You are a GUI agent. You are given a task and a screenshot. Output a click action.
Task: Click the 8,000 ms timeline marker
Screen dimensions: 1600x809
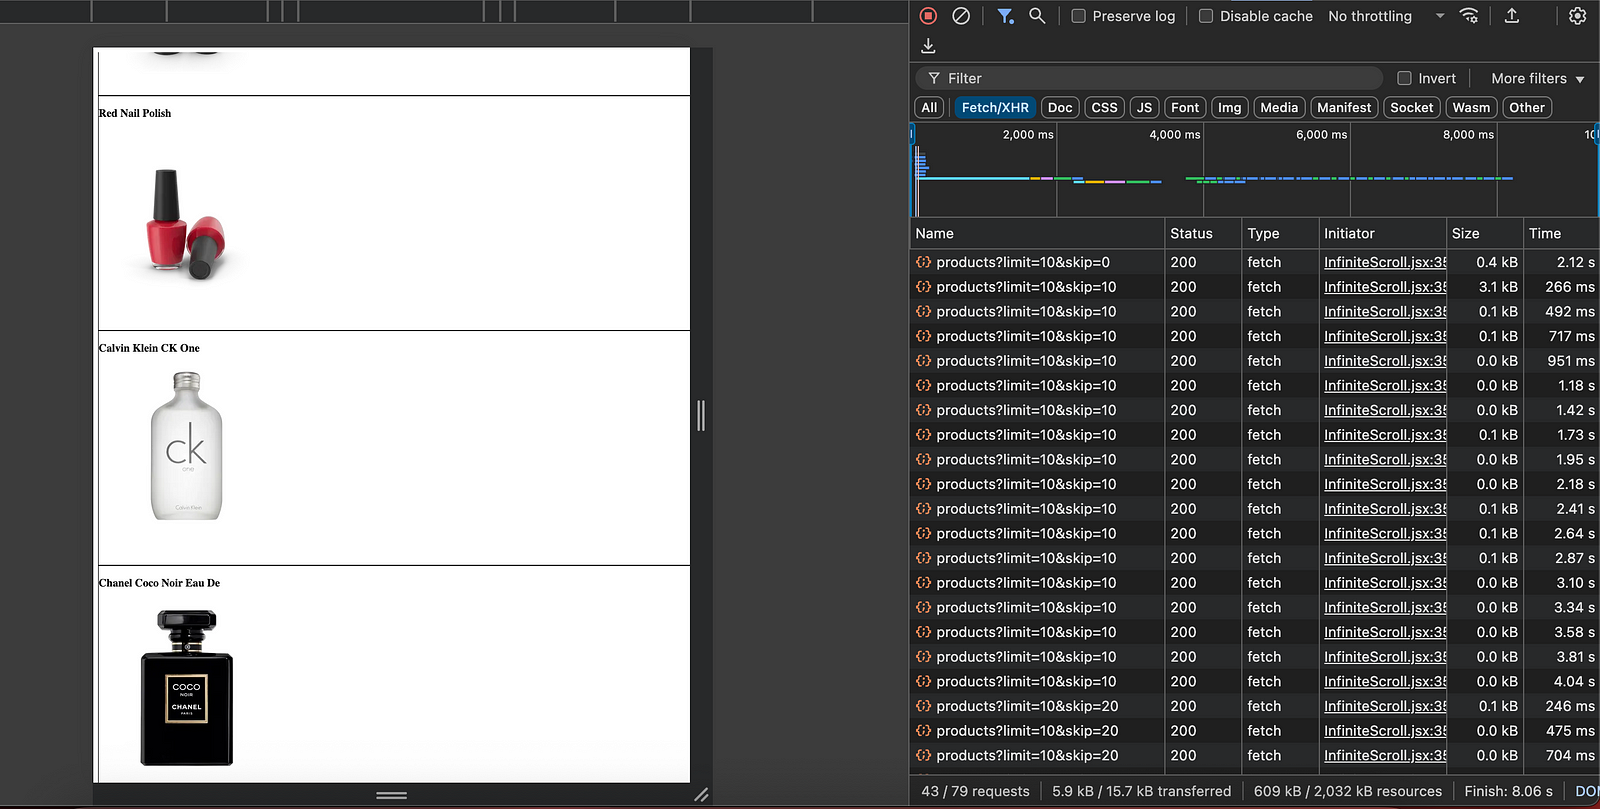(1468, 134)
